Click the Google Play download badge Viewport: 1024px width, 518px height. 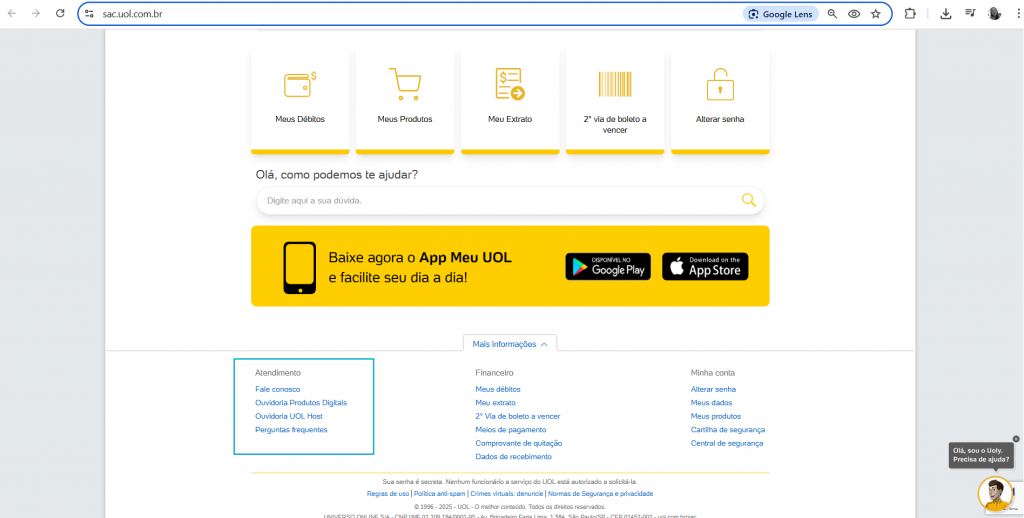coord(608,267)
